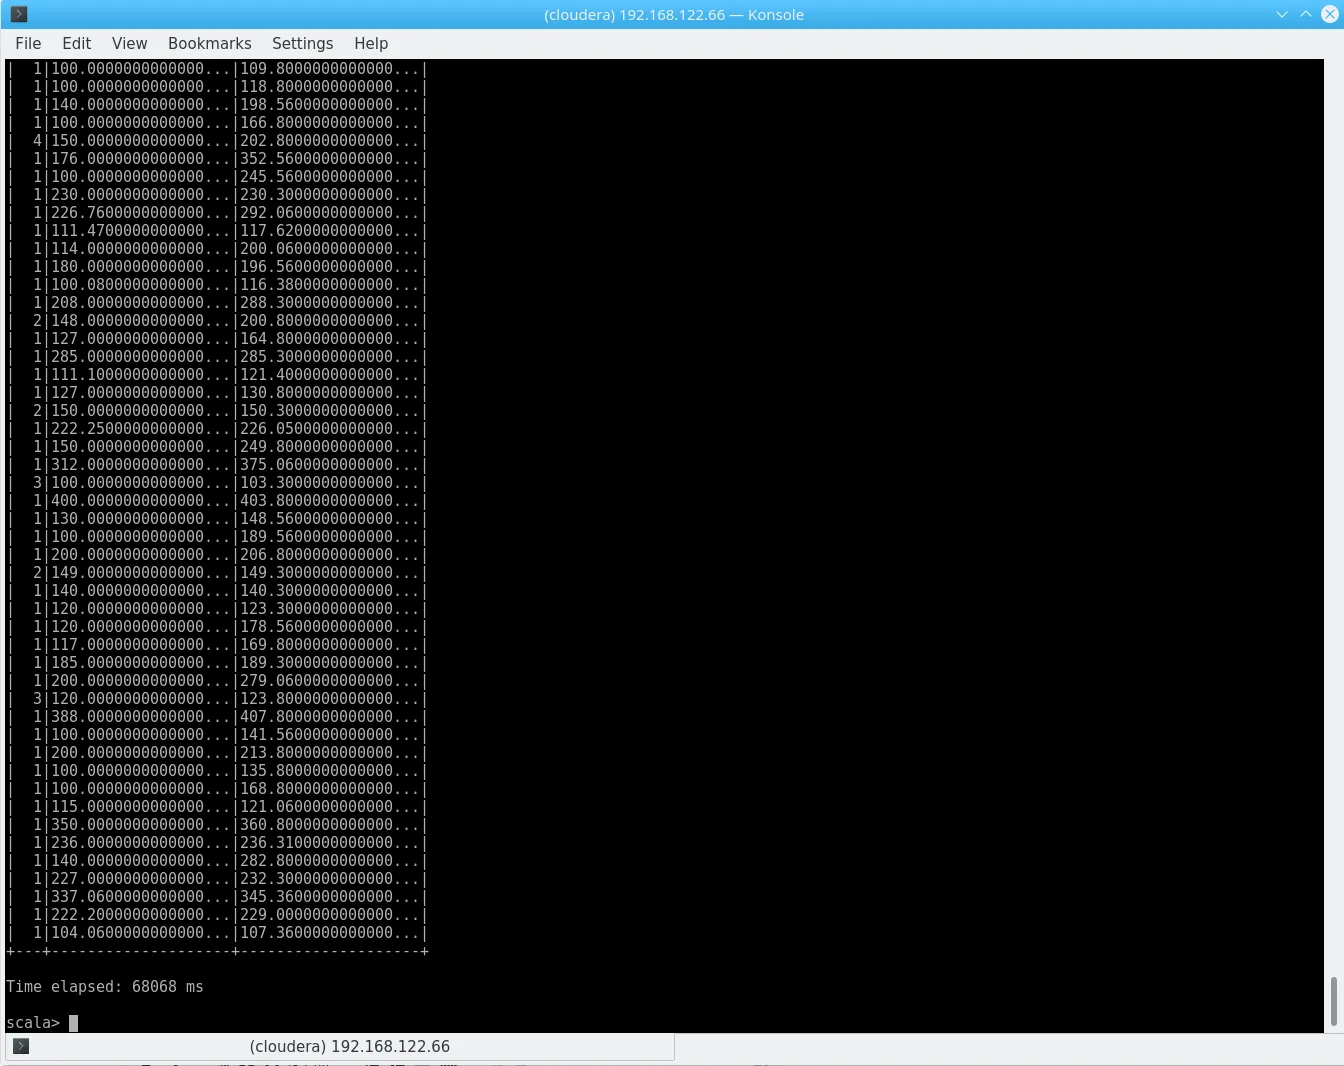1344x1066 pixels.
Task: Close the Konsole window
Action: click(1329, 14)
